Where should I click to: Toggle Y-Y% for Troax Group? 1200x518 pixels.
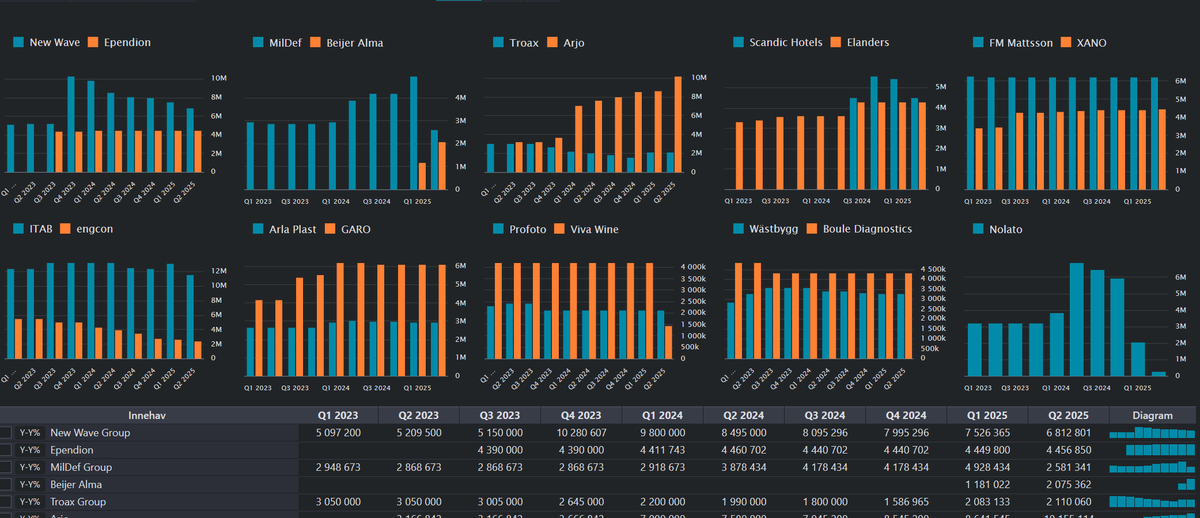30,501
